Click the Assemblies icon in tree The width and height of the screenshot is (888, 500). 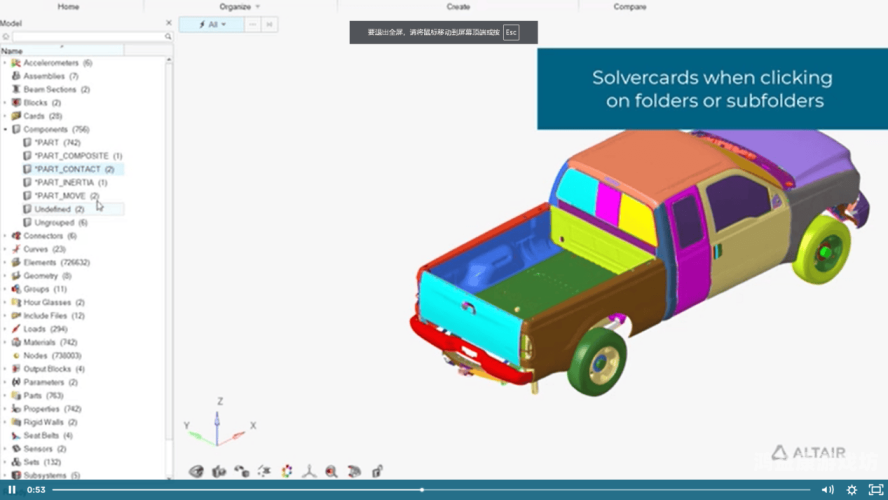16,76
